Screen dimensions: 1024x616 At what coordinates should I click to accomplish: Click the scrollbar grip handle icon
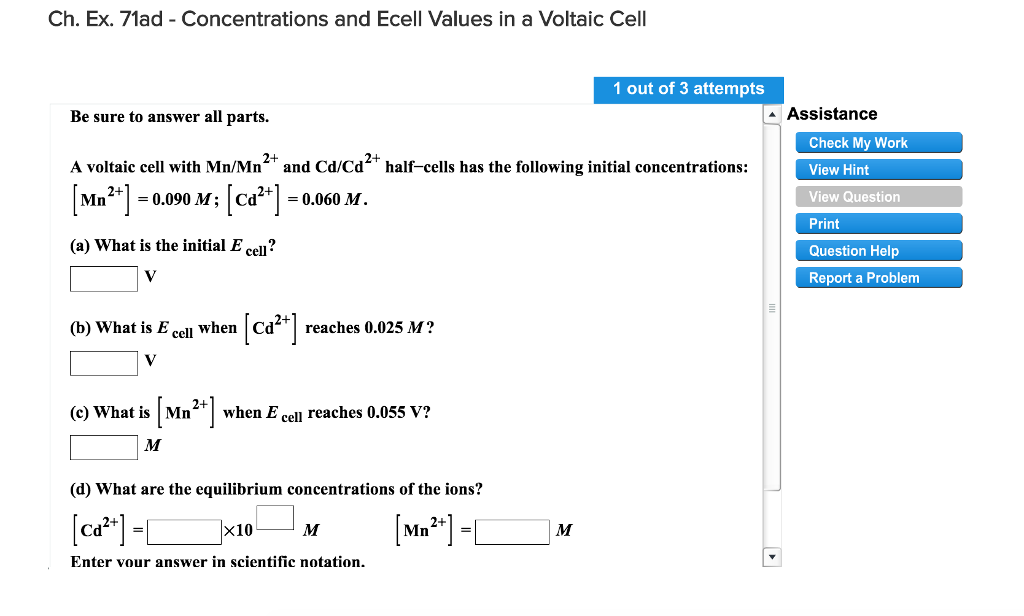771,309
